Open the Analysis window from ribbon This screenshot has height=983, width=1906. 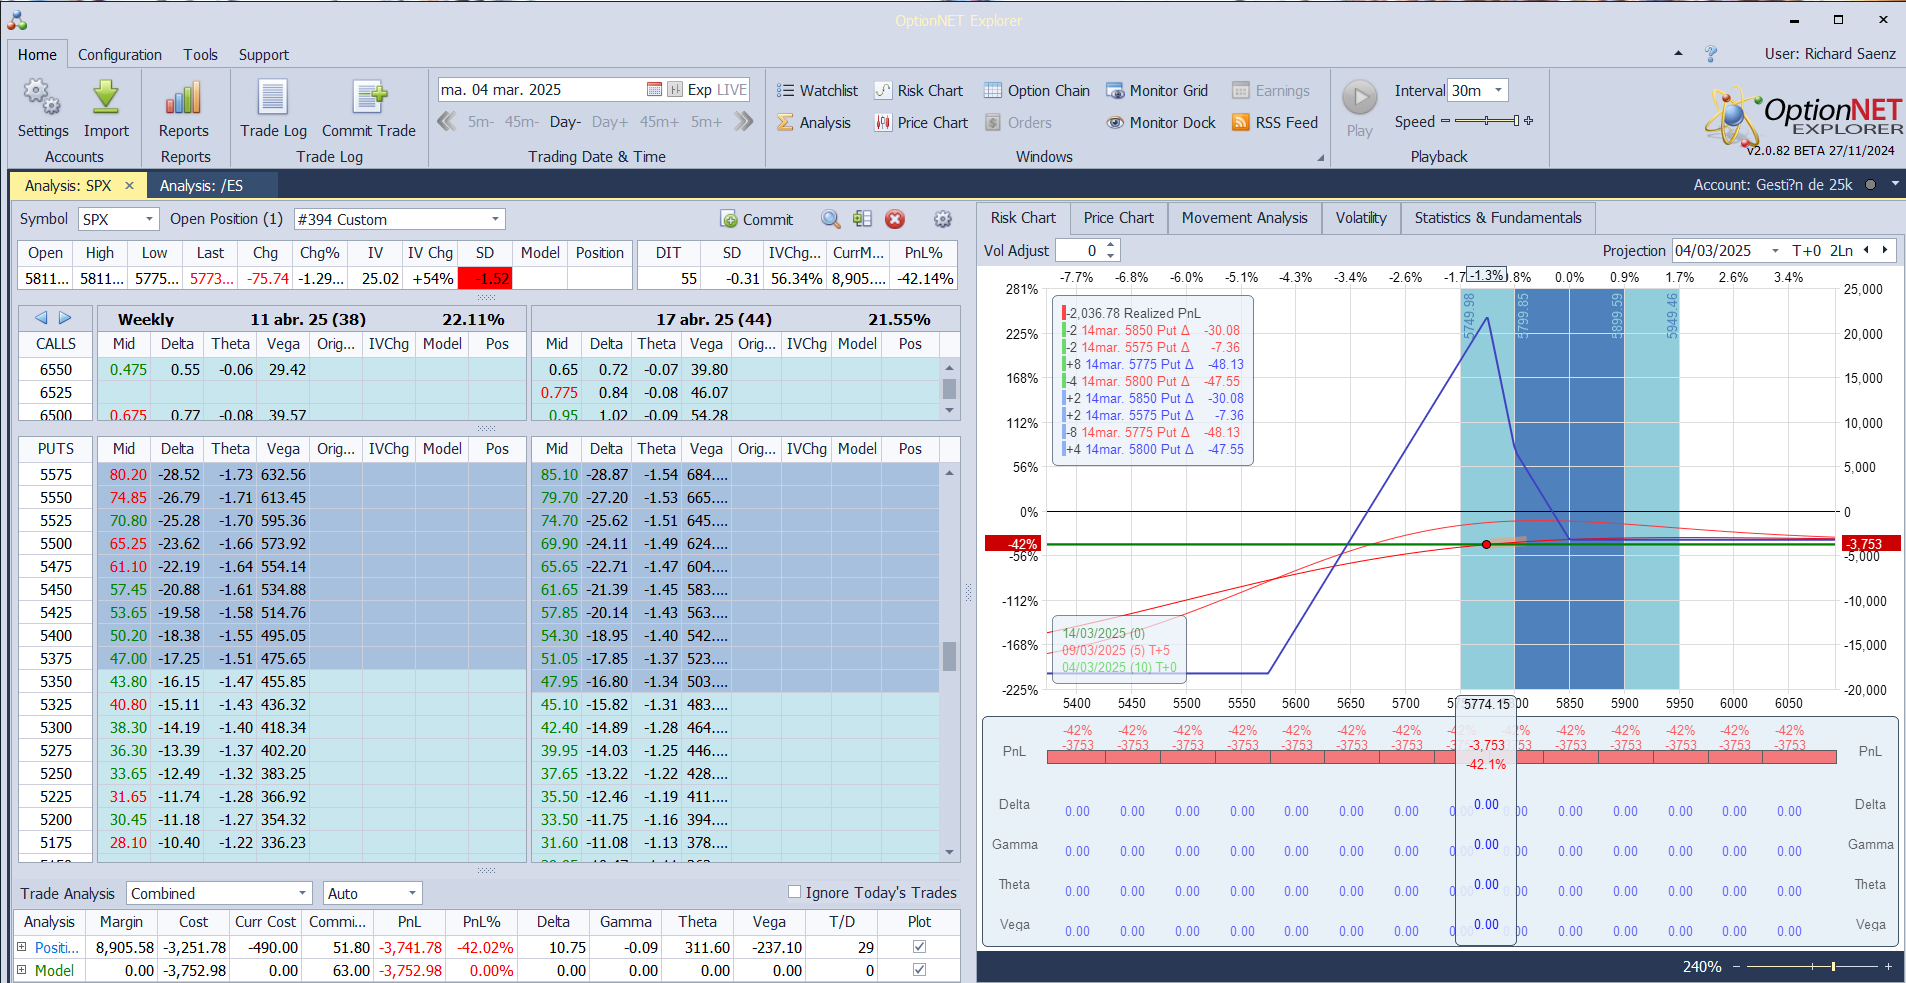[x=813, y=123]
